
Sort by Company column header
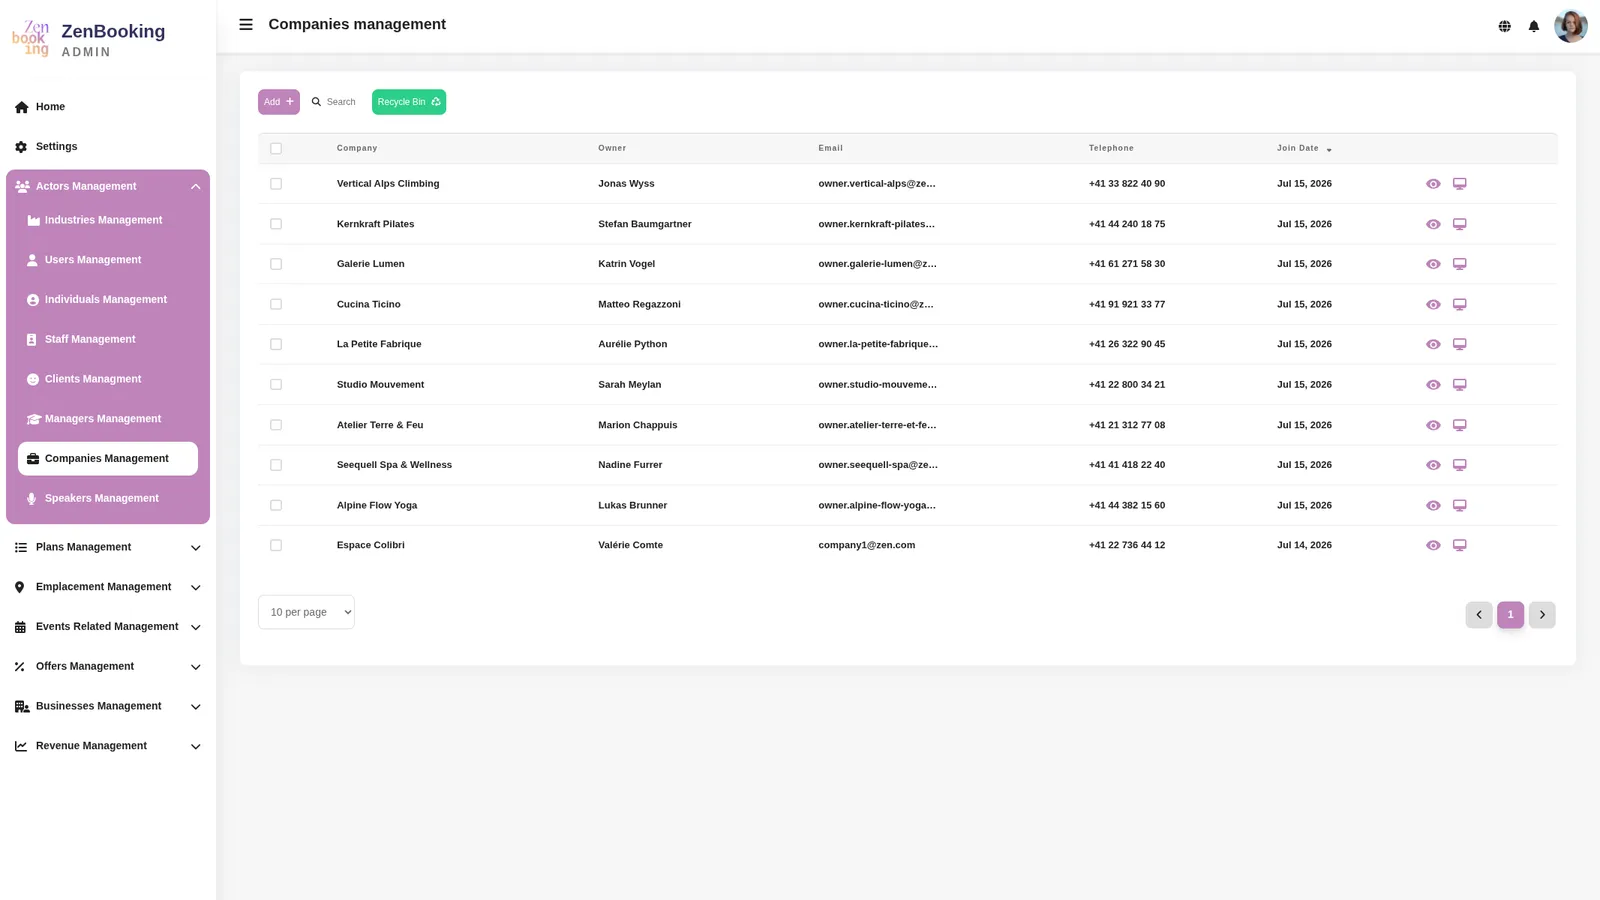coord(357,148)
